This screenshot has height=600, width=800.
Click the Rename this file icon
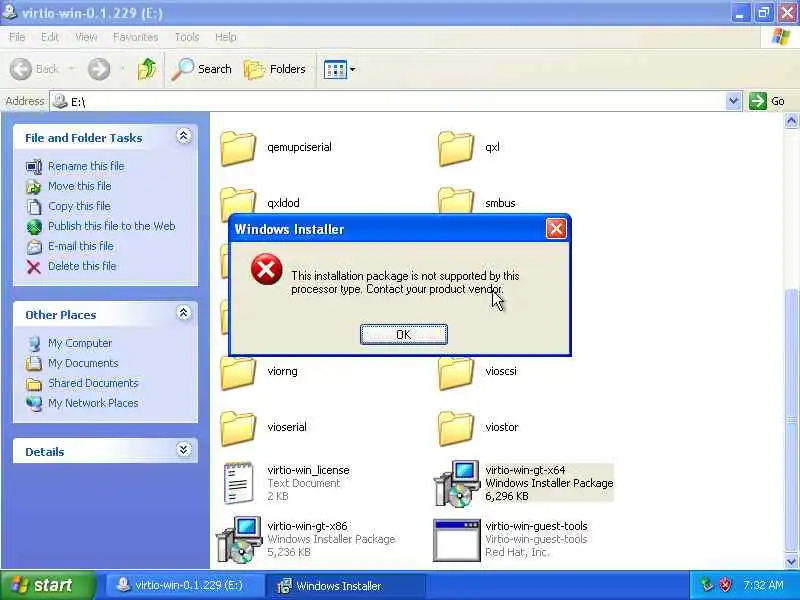pyautogui.click(x=34, y=166)
